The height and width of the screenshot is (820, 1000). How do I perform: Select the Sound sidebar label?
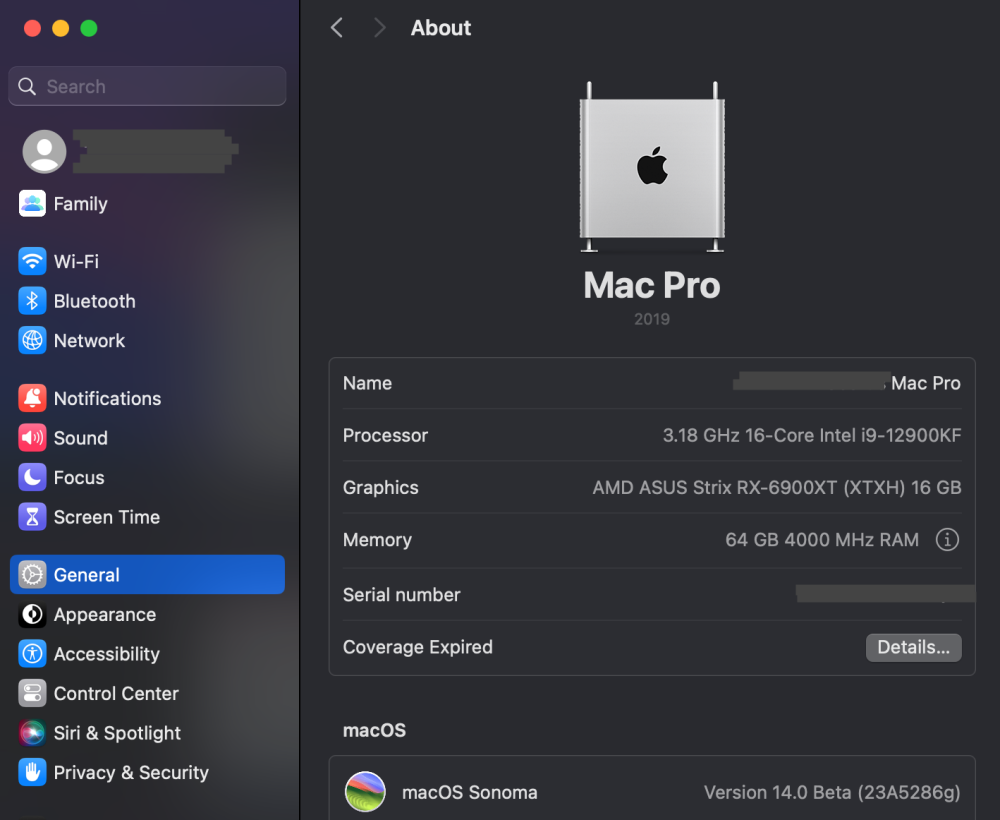80,438
